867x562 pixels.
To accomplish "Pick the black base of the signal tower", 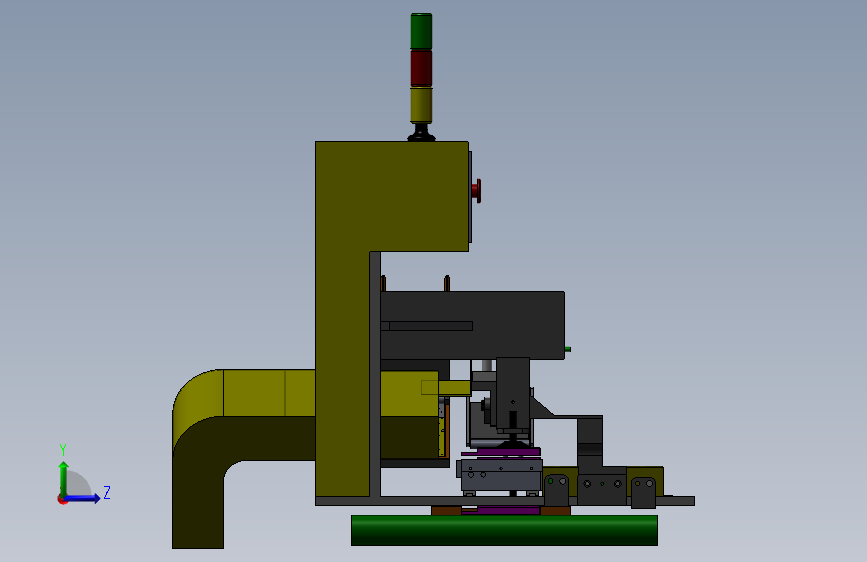I will [x=421, y=133].
